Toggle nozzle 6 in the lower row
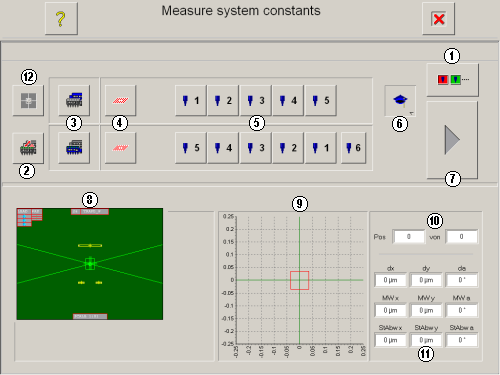This screenshot has height=375, width=500. (353, 148)
